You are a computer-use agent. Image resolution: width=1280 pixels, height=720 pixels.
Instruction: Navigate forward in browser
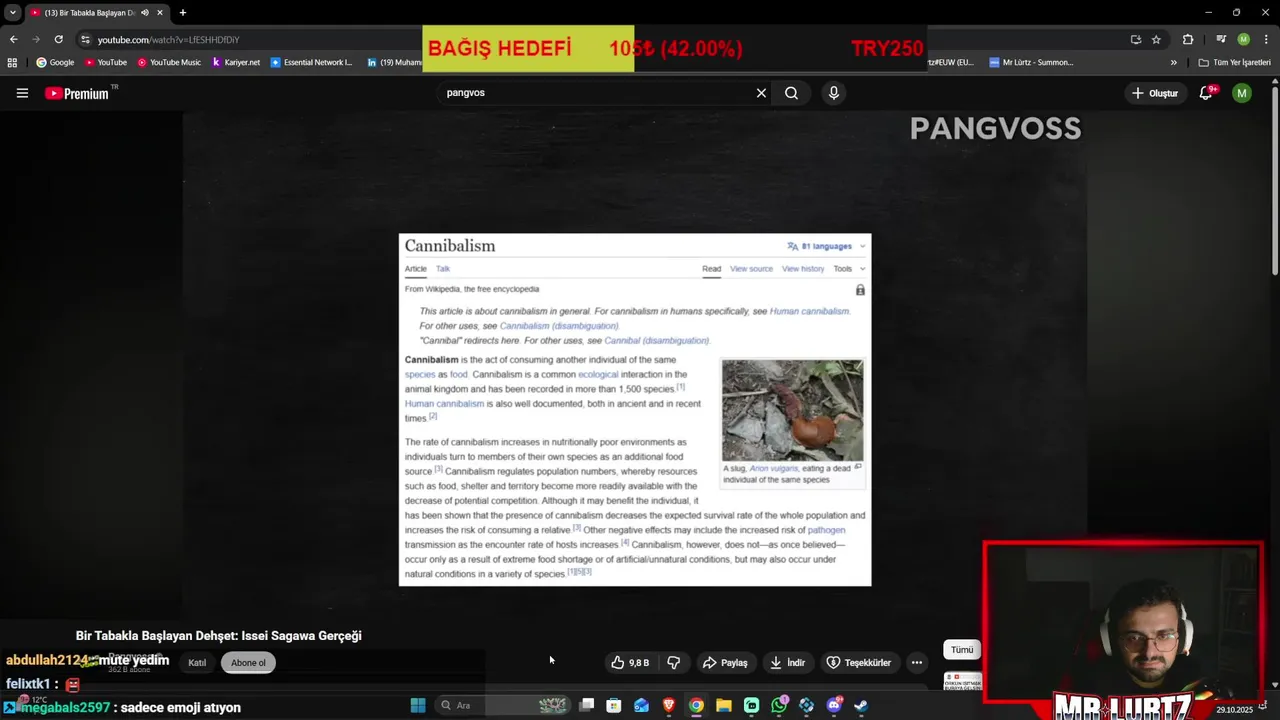(x=36, y=39)
